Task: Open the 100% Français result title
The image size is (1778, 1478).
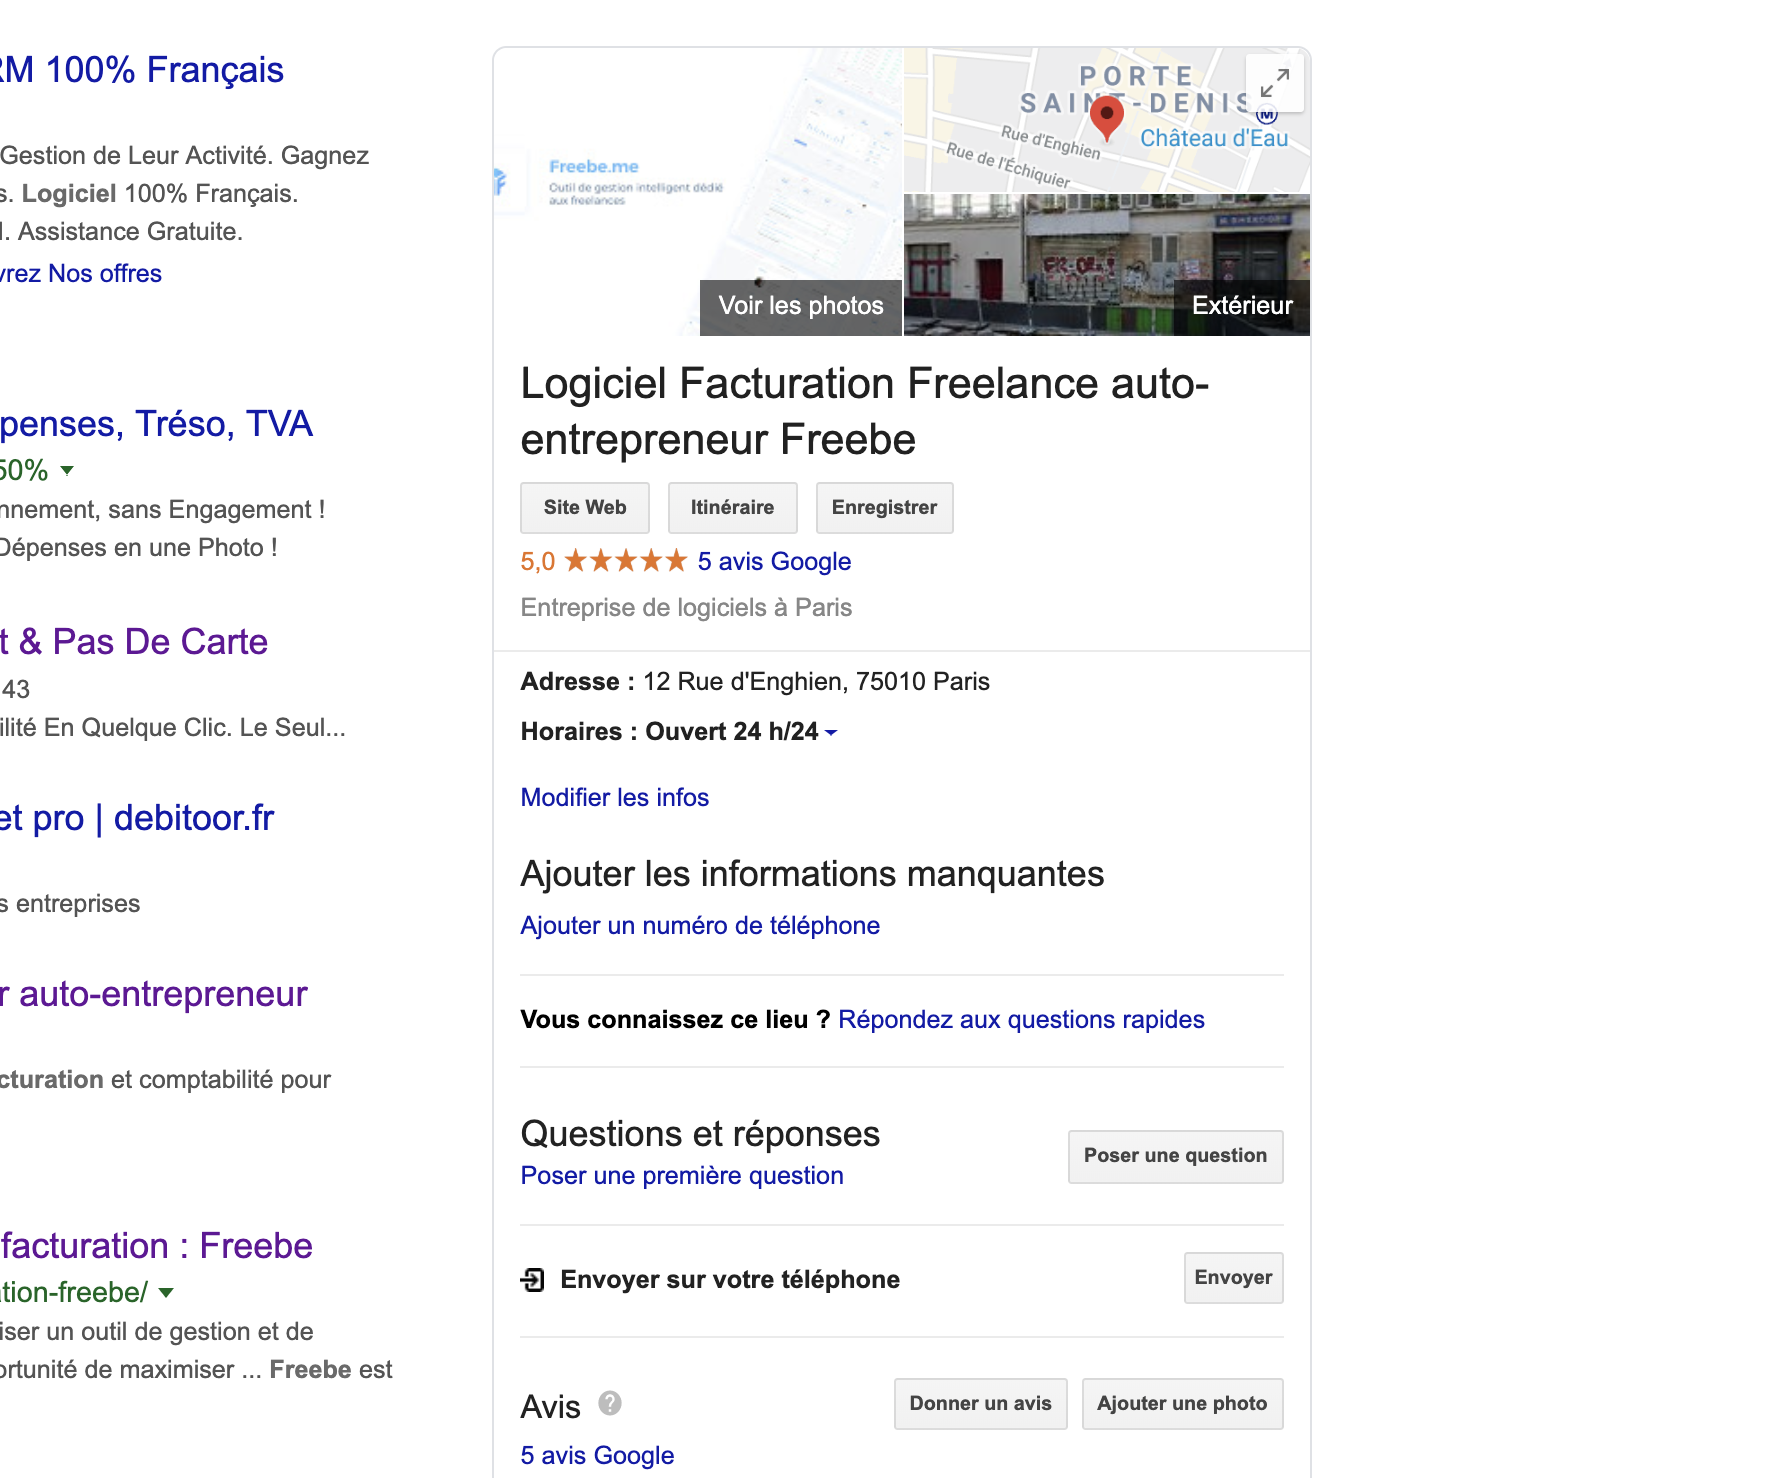Action: point(142,71)
